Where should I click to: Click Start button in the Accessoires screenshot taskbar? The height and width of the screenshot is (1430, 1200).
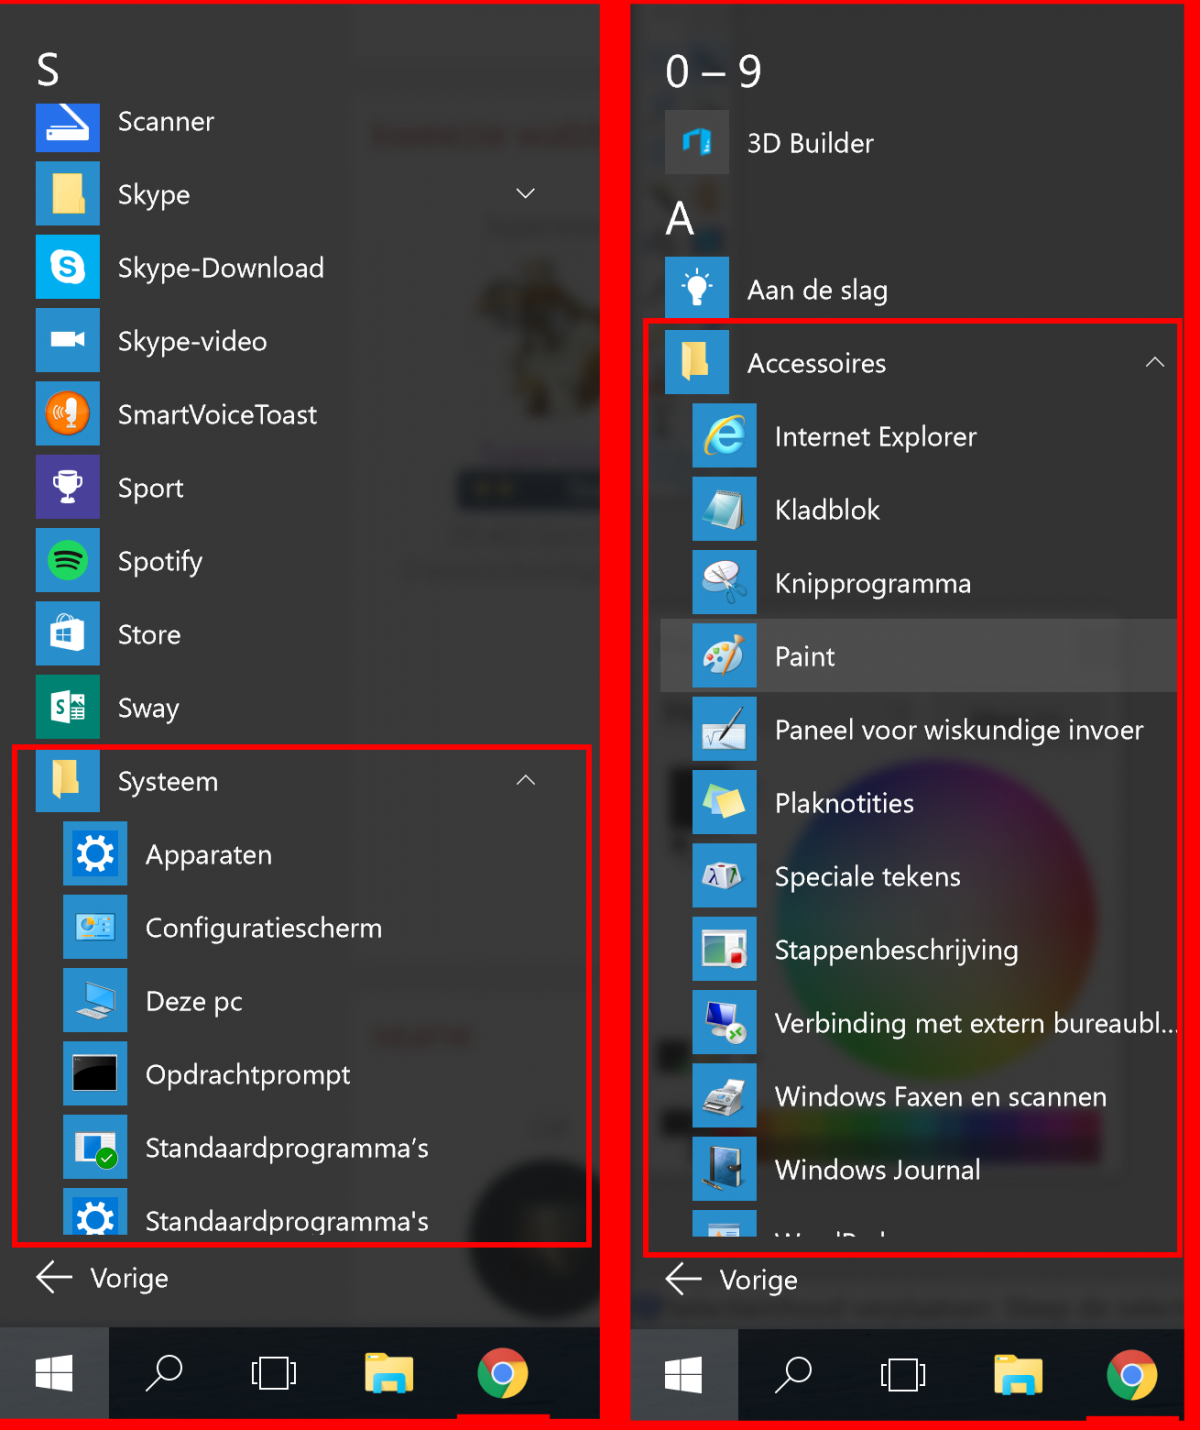[684, 1375]
